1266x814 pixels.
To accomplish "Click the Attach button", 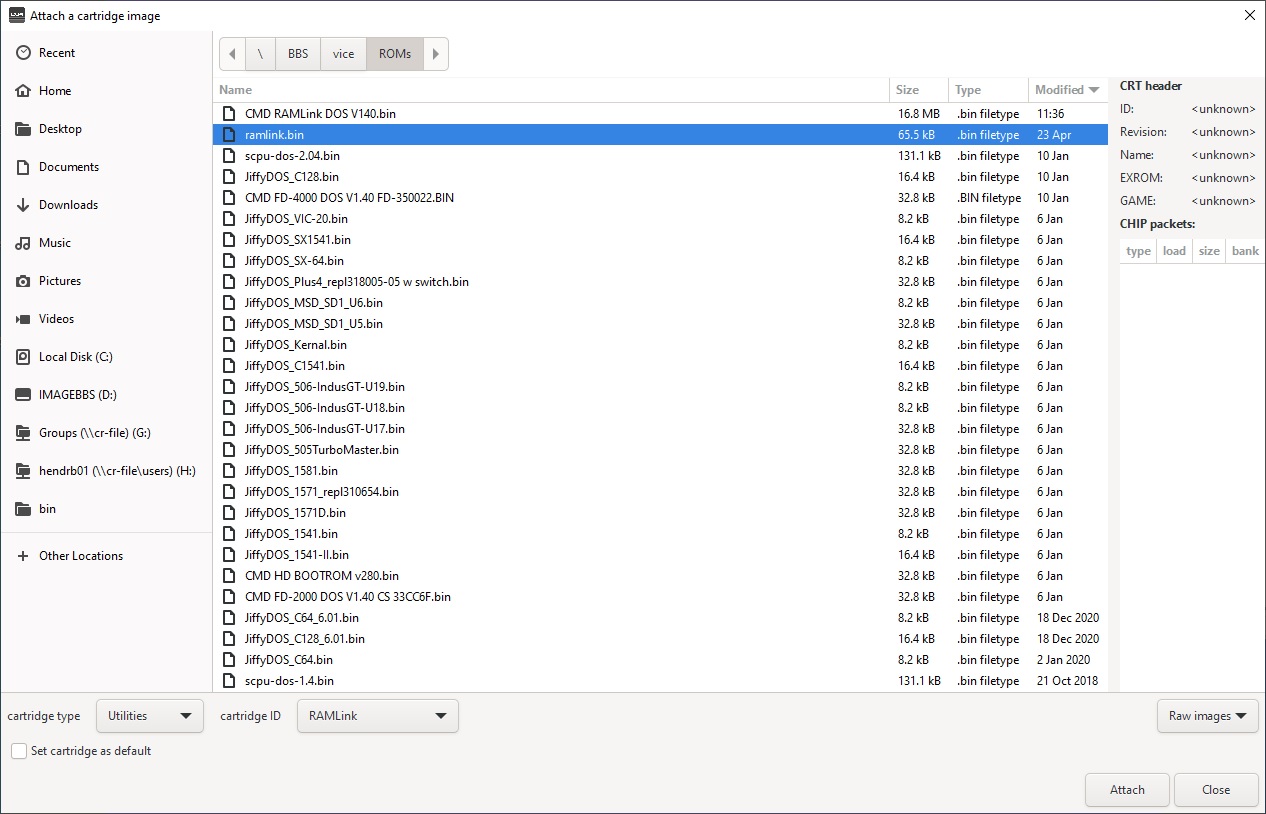I will 1128,790.
